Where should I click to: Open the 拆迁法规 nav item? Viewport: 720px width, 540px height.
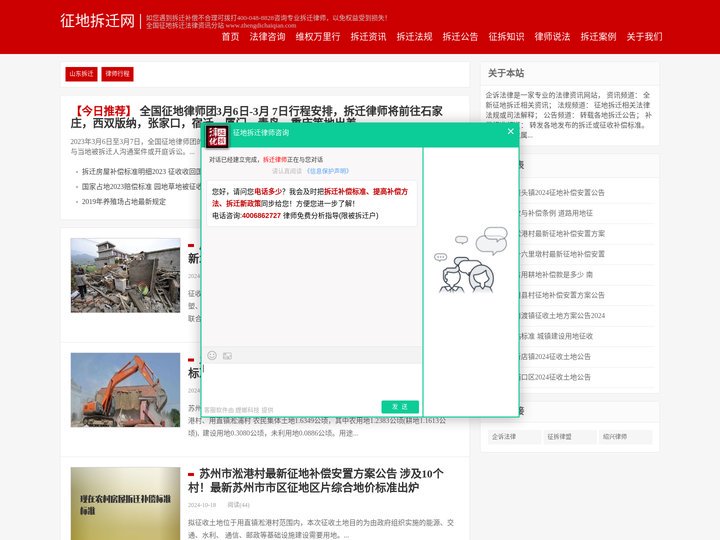tap(414, 37)
